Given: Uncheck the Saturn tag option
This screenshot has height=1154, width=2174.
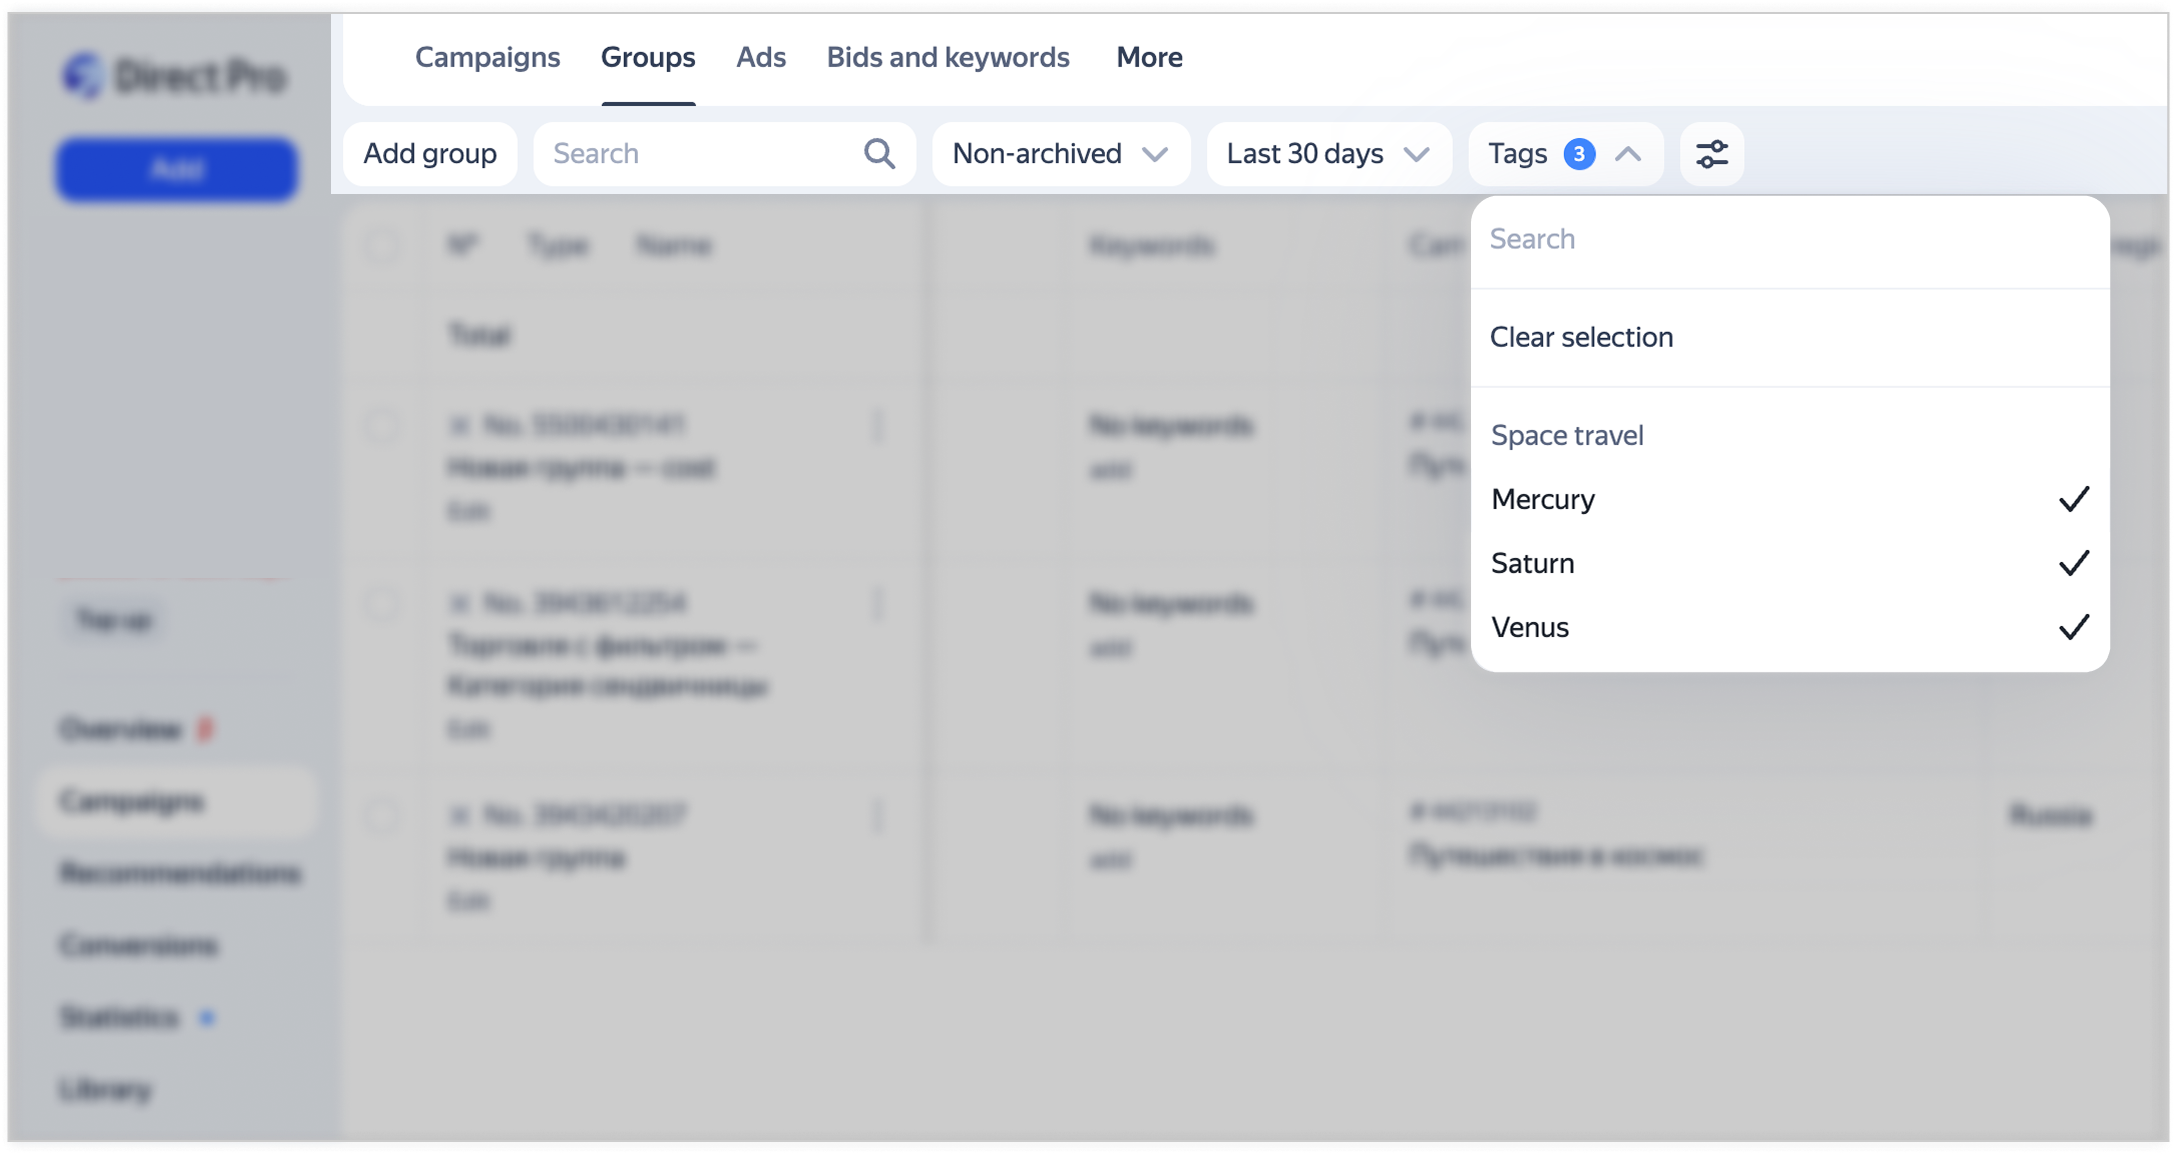Looking at the screenshot, I should coord(1790,563).
